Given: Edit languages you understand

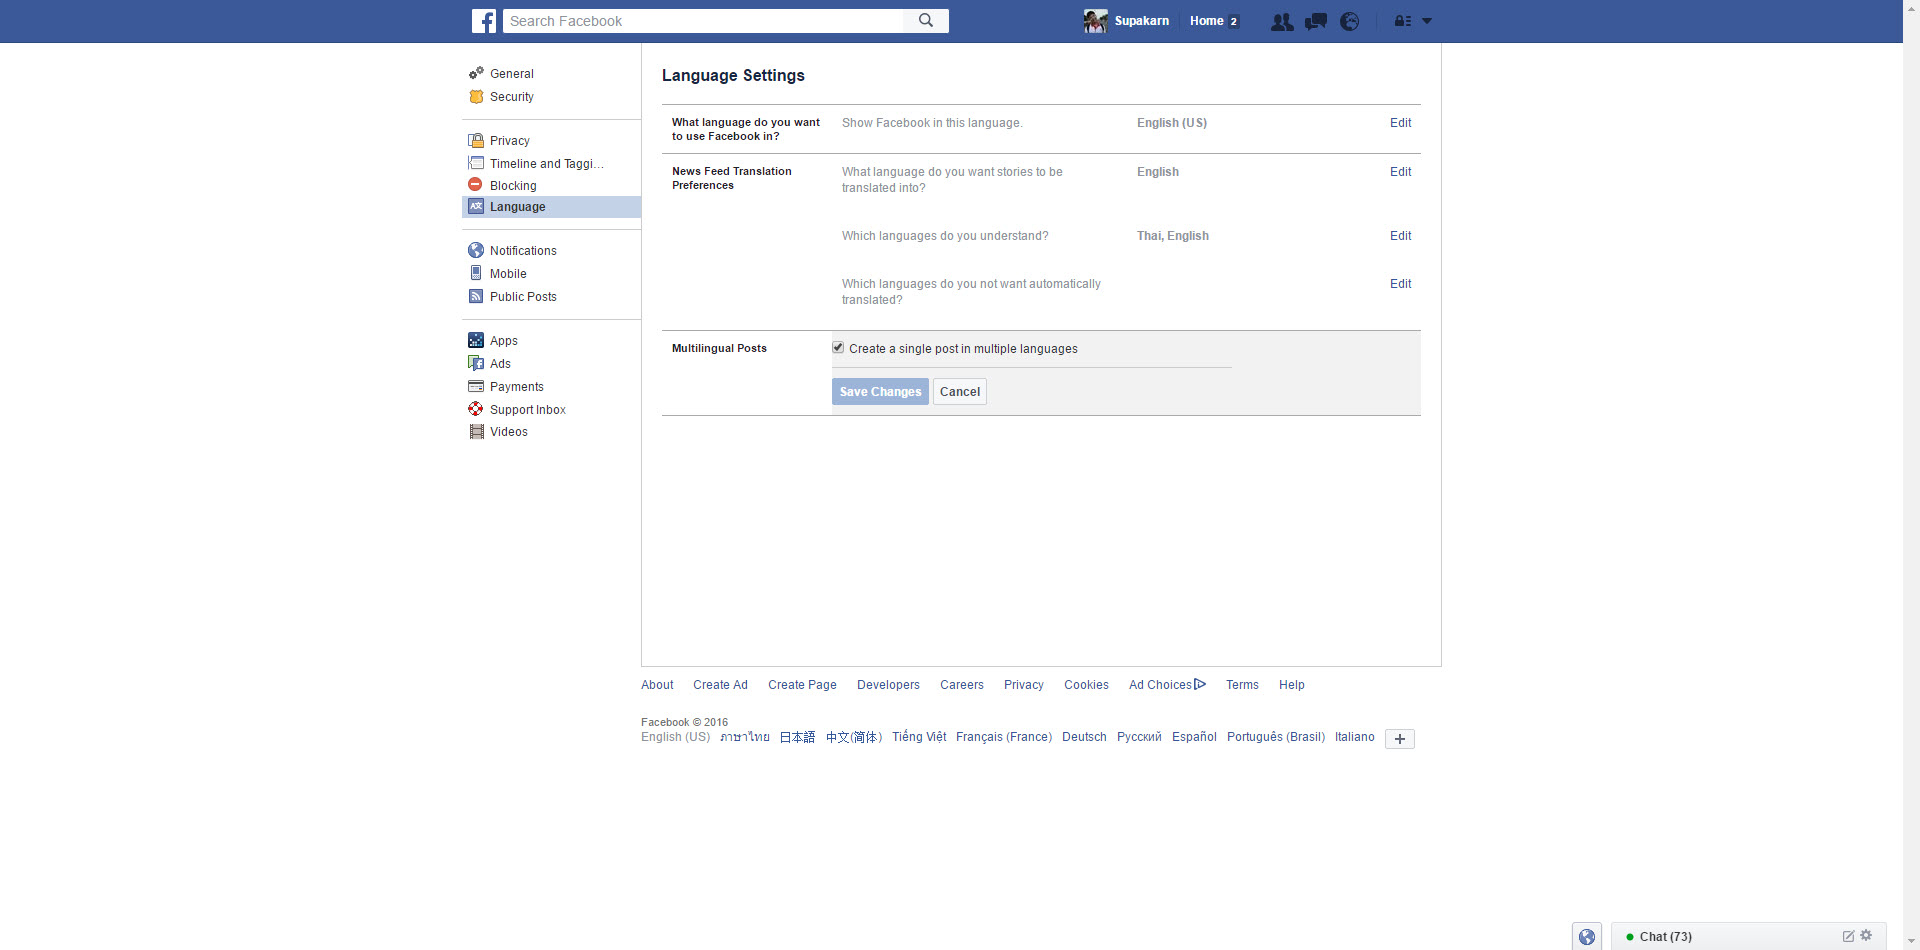Looking at the screenshot, I should tap(1400, 236).
